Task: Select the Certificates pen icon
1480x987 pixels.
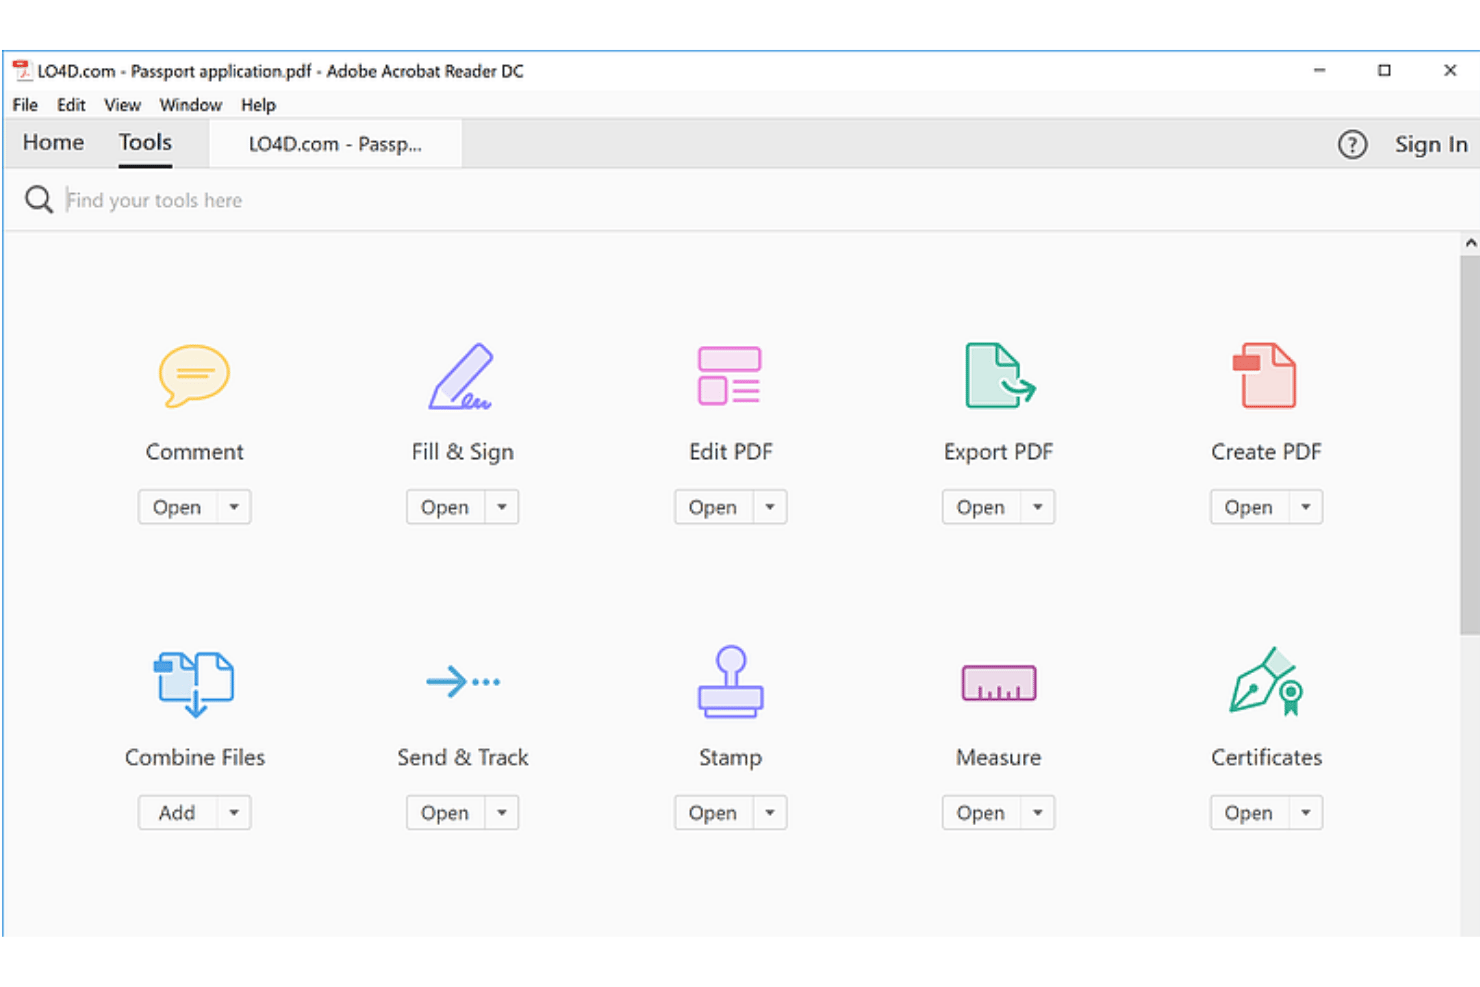Action: click(1266, 682)
